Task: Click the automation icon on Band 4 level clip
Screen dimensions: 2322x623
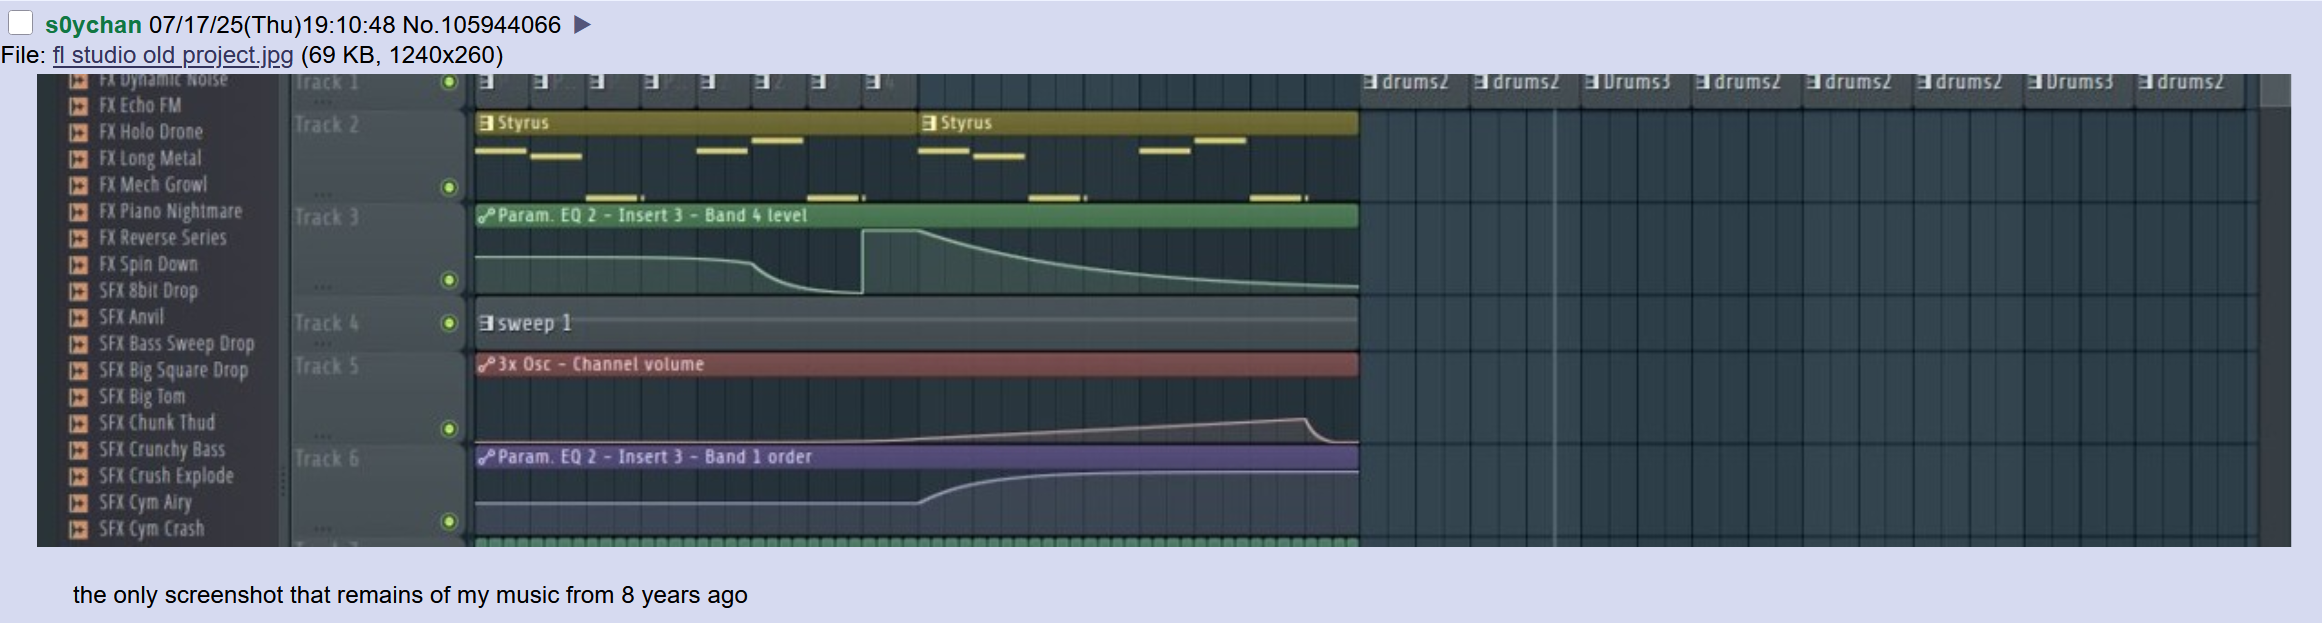Action: click(486, 215)
